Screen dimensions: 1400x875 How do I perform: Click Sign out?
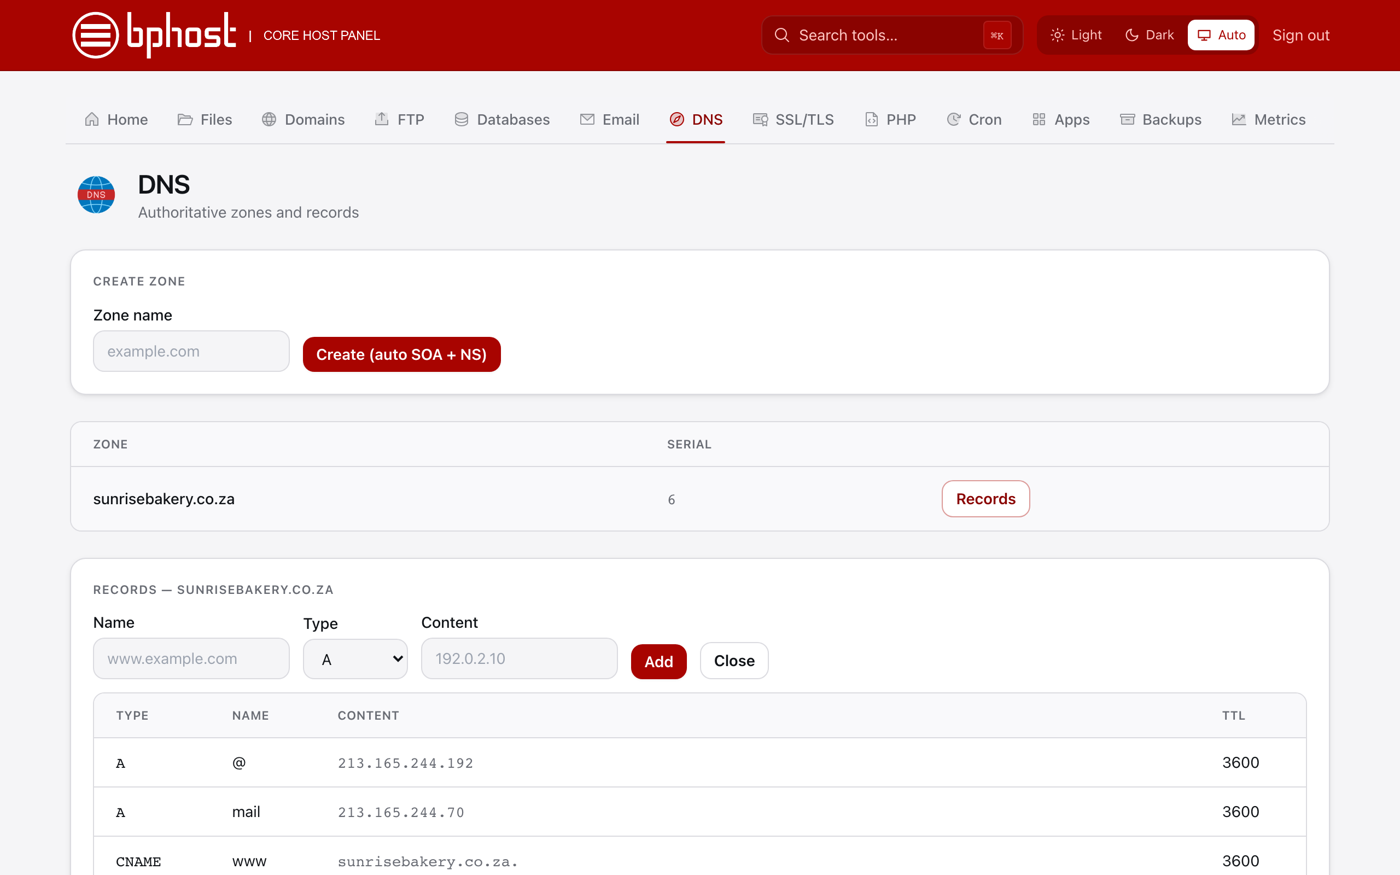pyautogui.click(x=1300, y=35)
